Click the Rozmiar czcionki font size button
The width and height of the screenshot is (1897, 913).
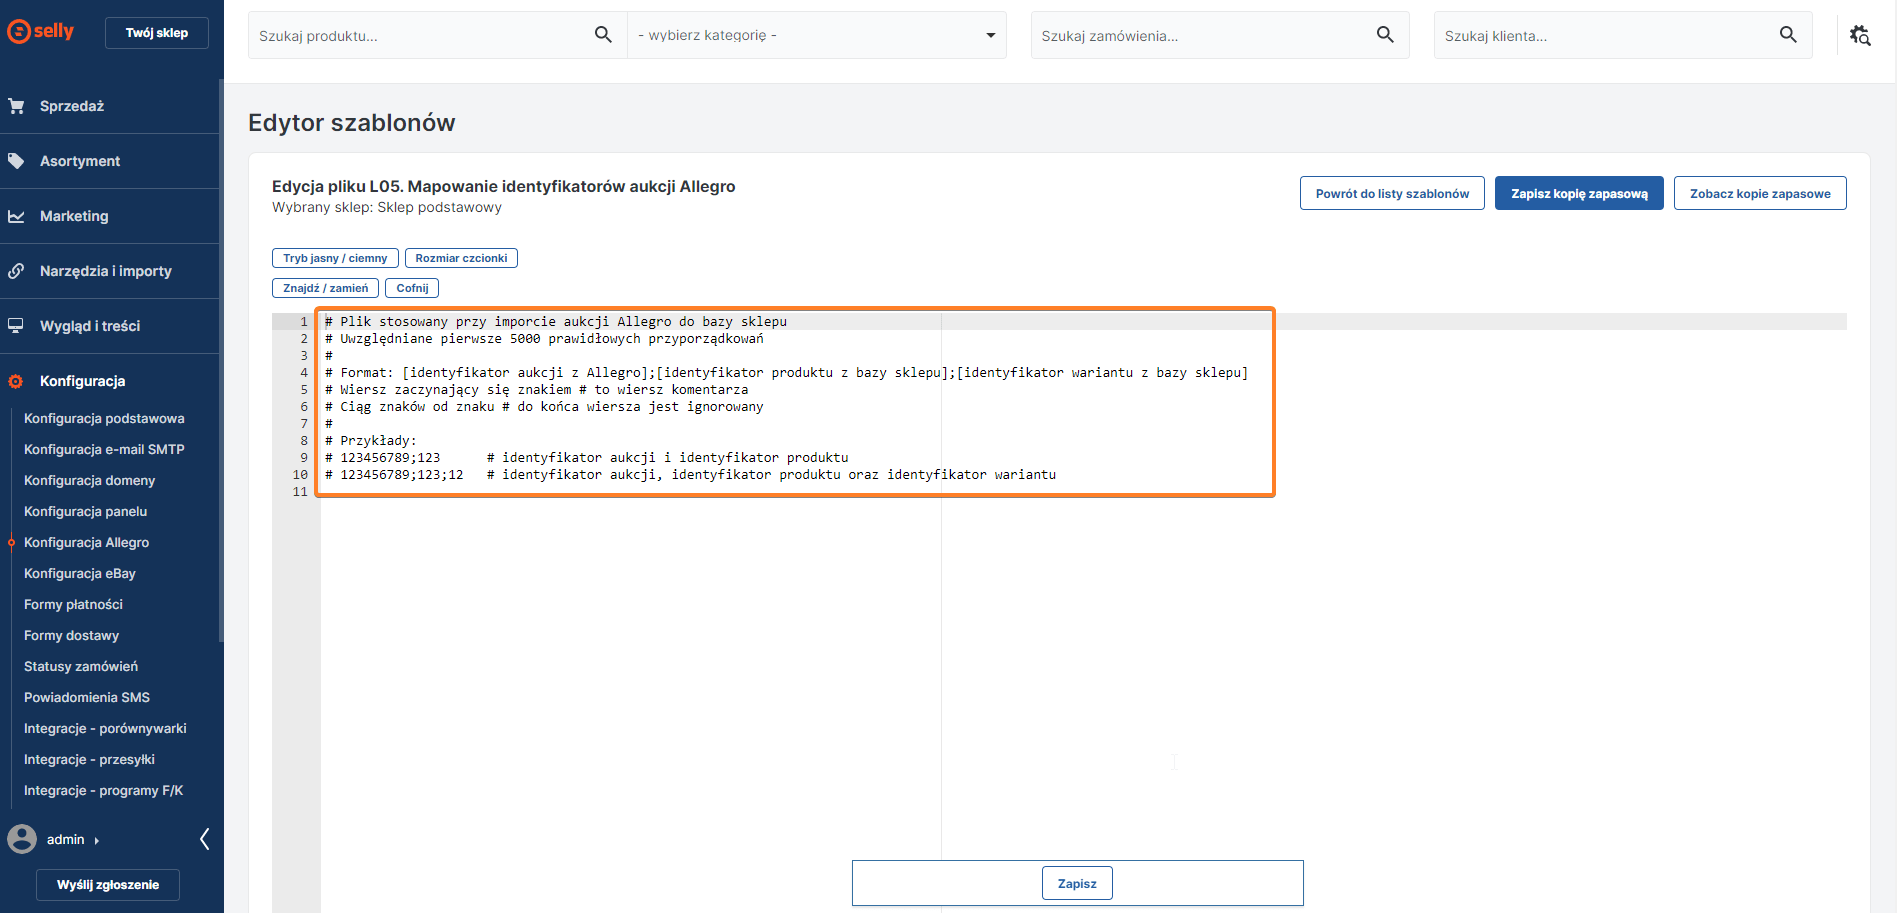click(461, 258)
